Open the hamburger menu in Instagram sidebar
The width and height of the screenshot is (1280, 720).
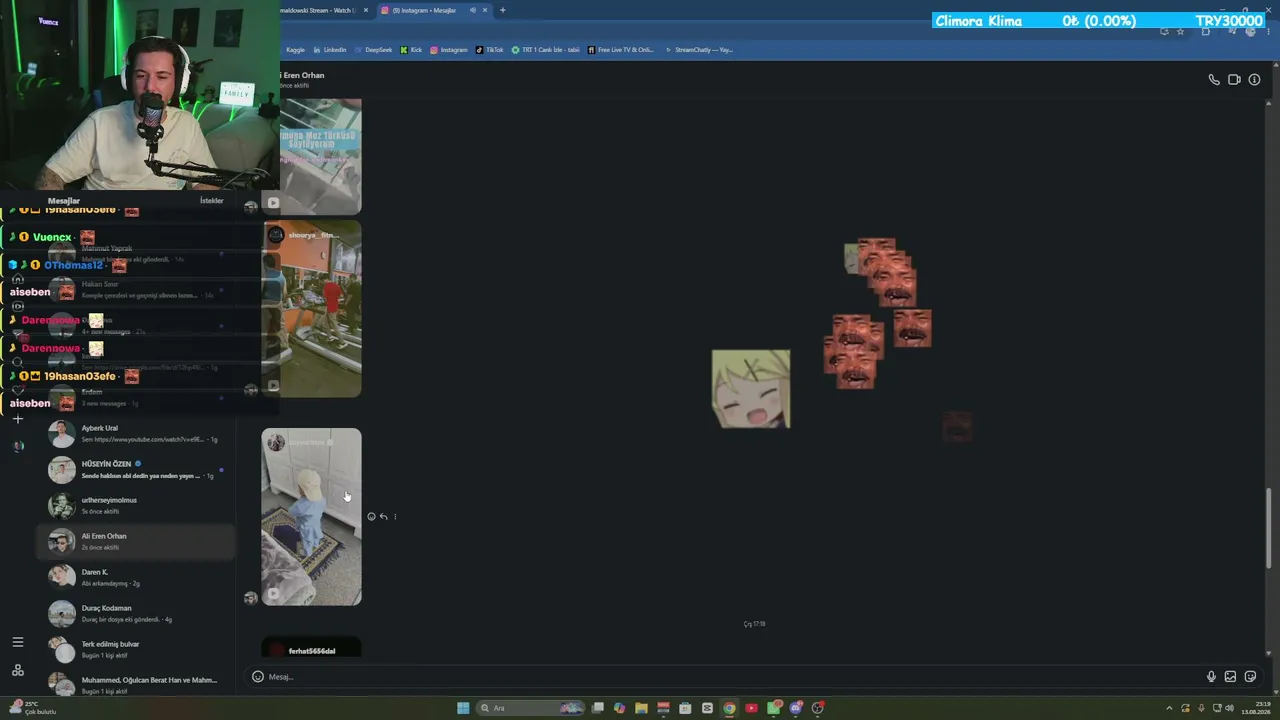coord(17,642)
